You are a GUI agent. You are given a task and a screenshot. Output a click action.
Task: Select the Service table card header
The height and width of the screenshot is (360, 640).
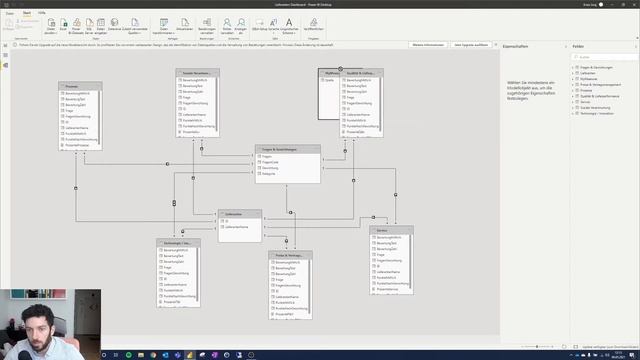[391, 230]
